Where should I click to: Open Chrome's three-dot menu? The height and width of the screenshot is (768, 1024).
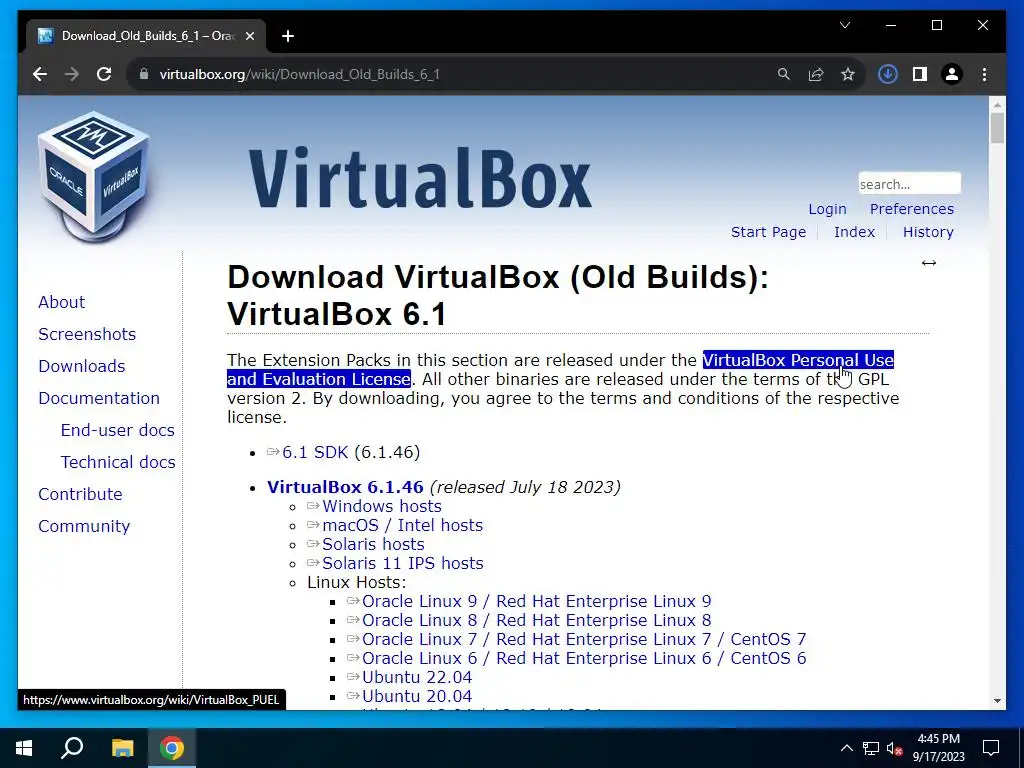pyautogui.click(x=984, y=74)
